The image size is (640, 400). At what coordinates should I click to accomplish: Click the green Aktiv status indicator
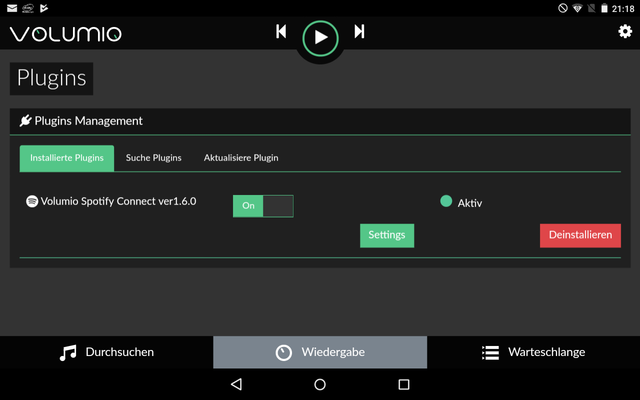(446, 201)
